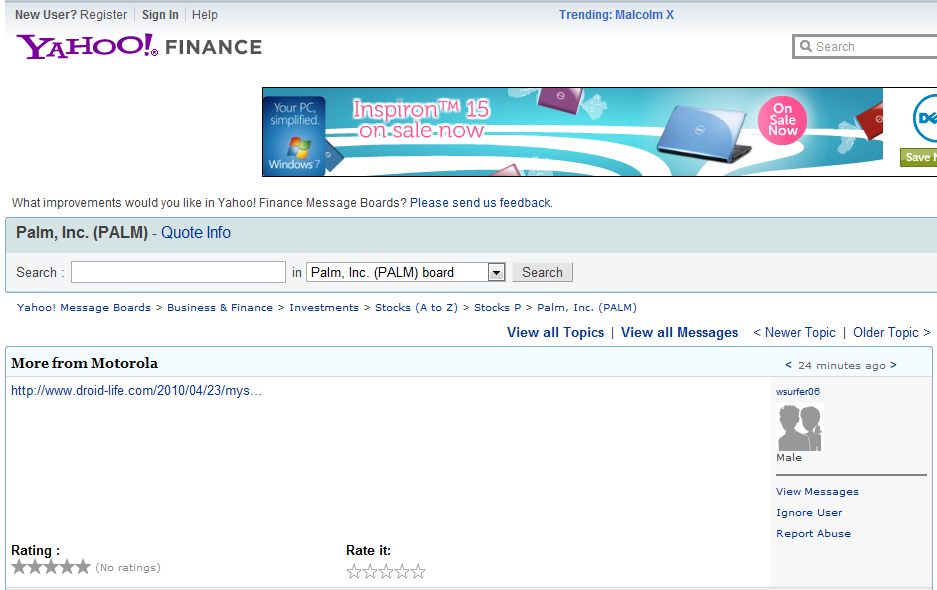Rate the post with the fifth star
Screen dimensions: 937x590
tap(418, 572)
